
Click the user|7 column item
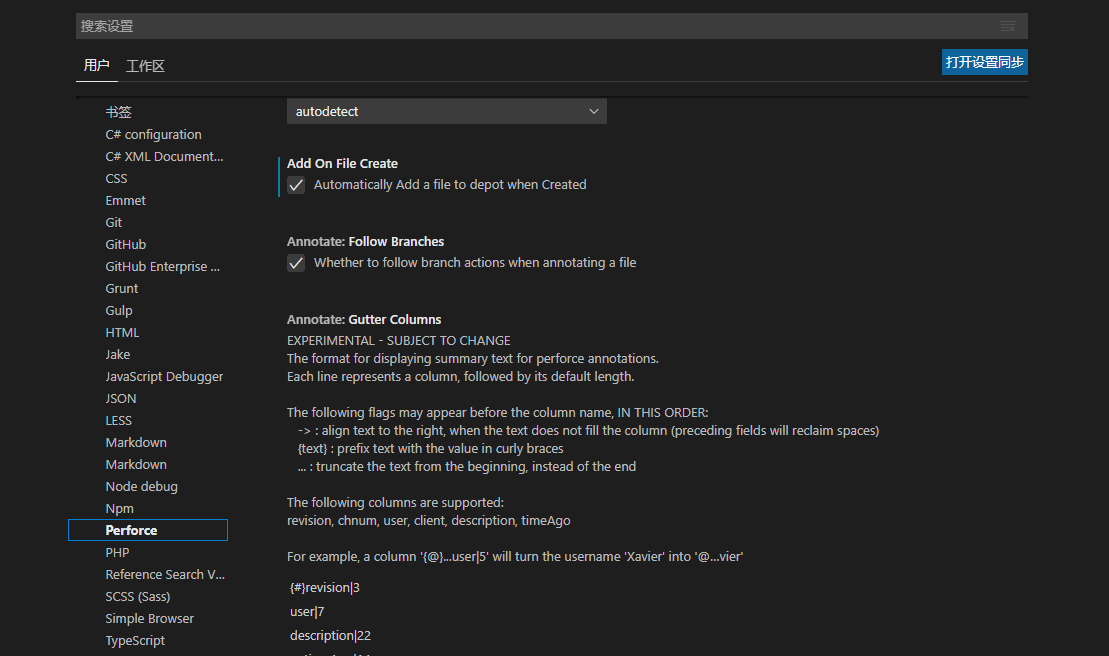pos(307,611)
